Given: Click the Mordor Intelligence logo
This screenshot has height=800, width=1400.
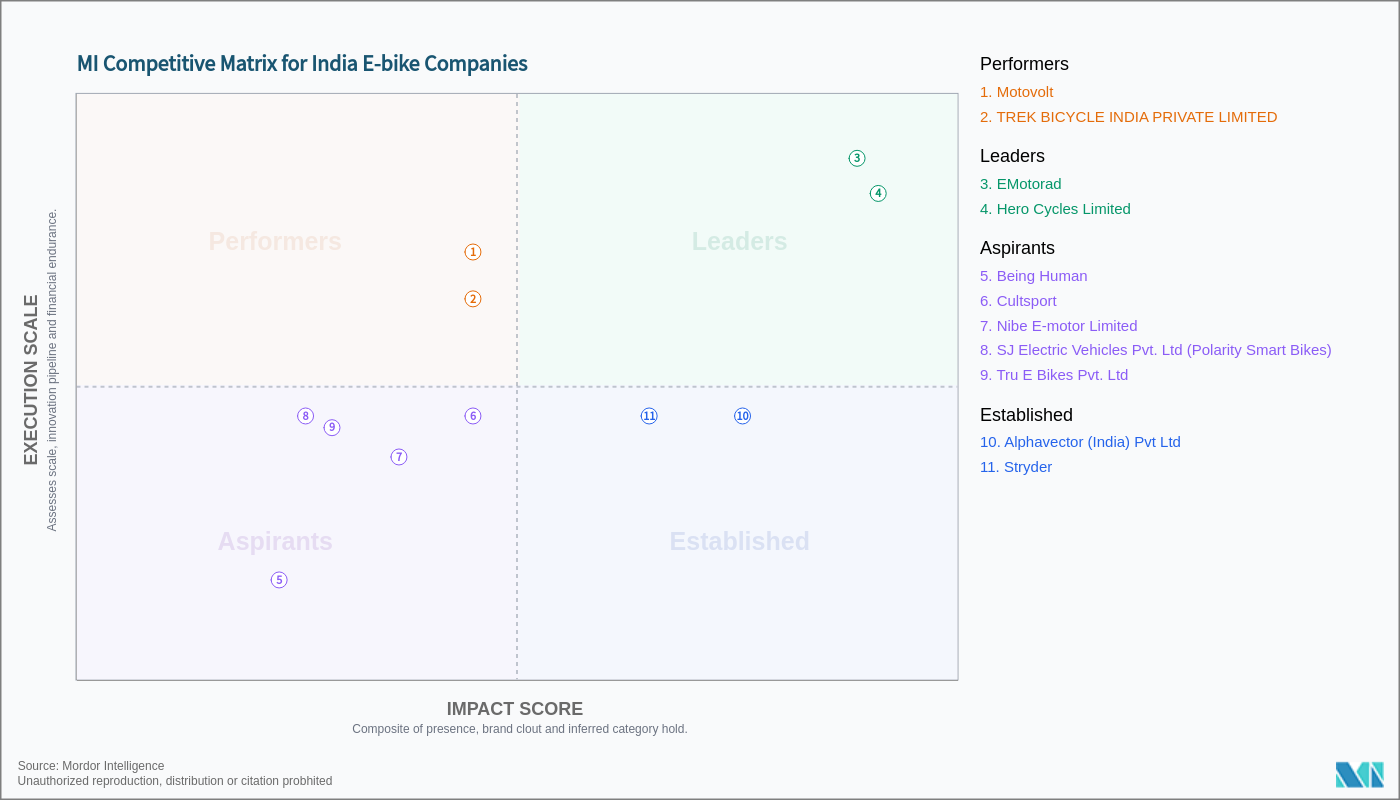Looking at the screenshot, I should (x=1359, y=775).
